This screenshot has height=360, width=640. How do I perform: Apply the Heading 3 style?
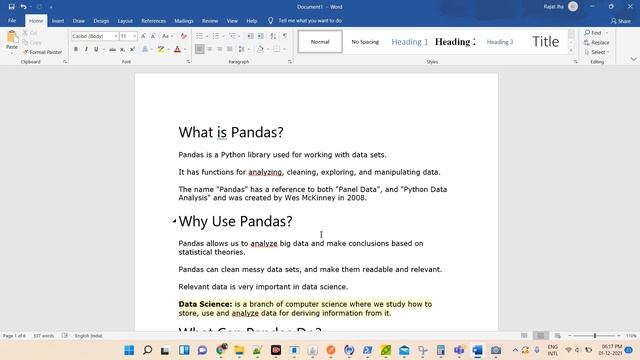pos(500,42)
